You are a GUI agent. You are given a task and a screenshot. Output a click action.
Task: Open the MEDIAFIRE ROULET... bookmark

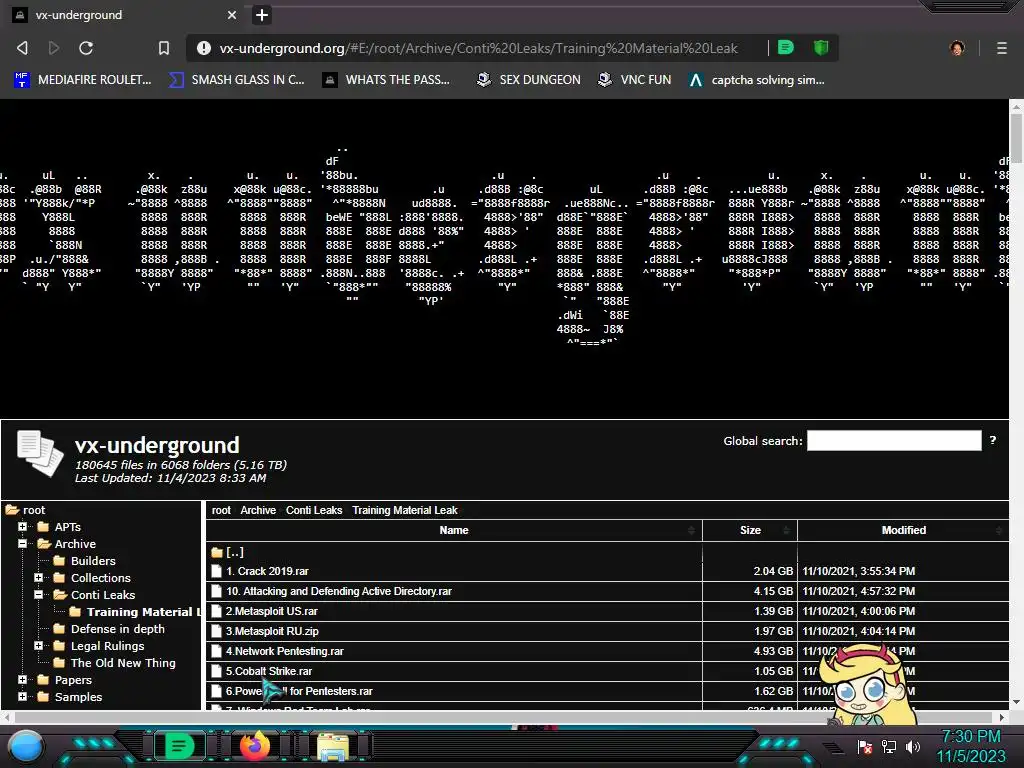pos(82,80)
